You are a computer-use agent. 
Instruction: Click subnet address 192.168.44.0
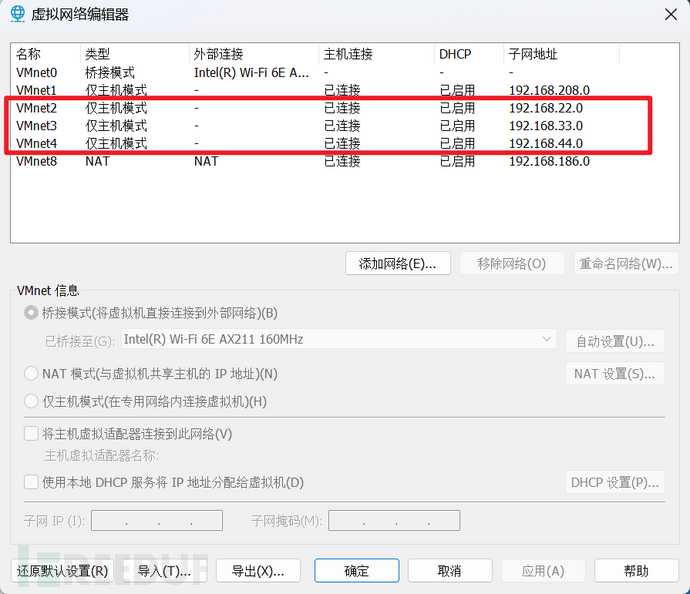(546, 143)
